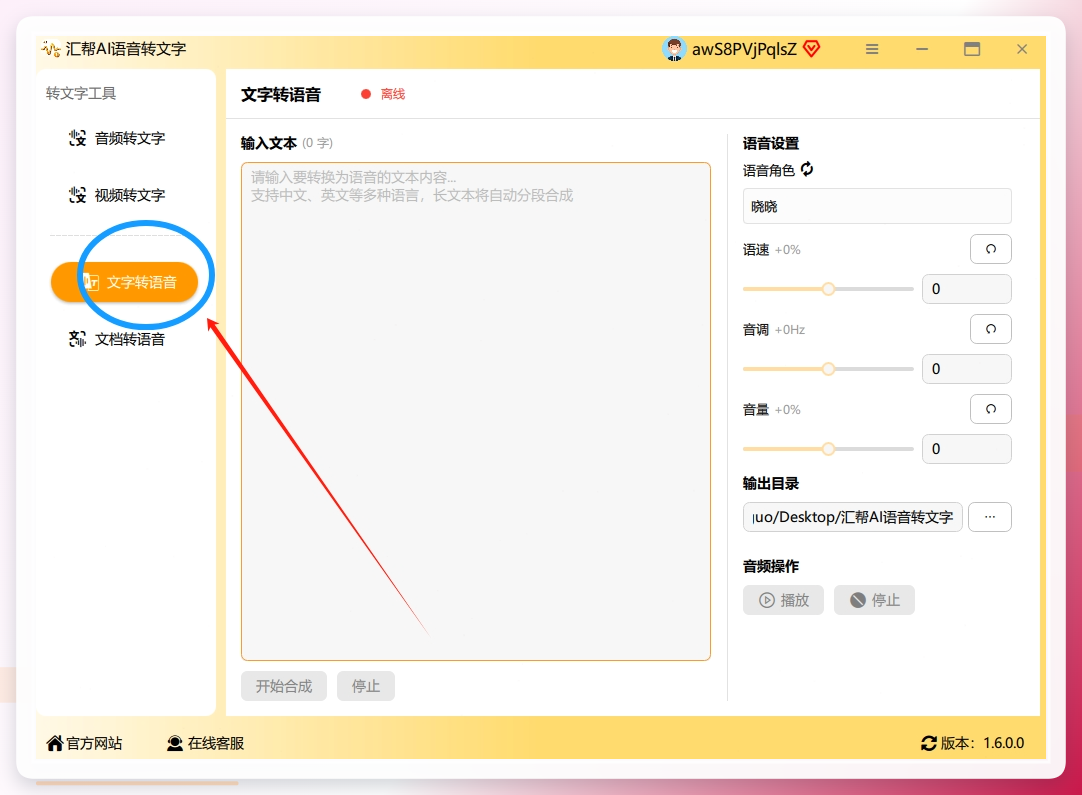
Task: Reset the 音调 pitch value
Action: (990, 329)
